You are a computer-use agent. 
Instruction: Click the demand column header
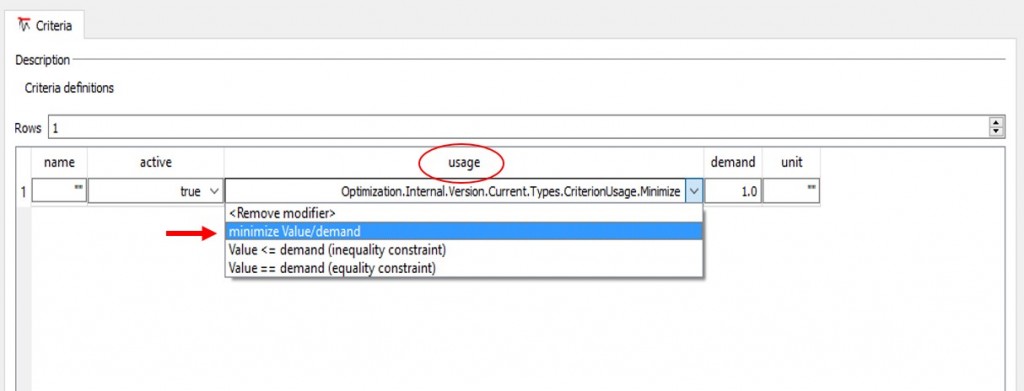(x=733, y=163)
